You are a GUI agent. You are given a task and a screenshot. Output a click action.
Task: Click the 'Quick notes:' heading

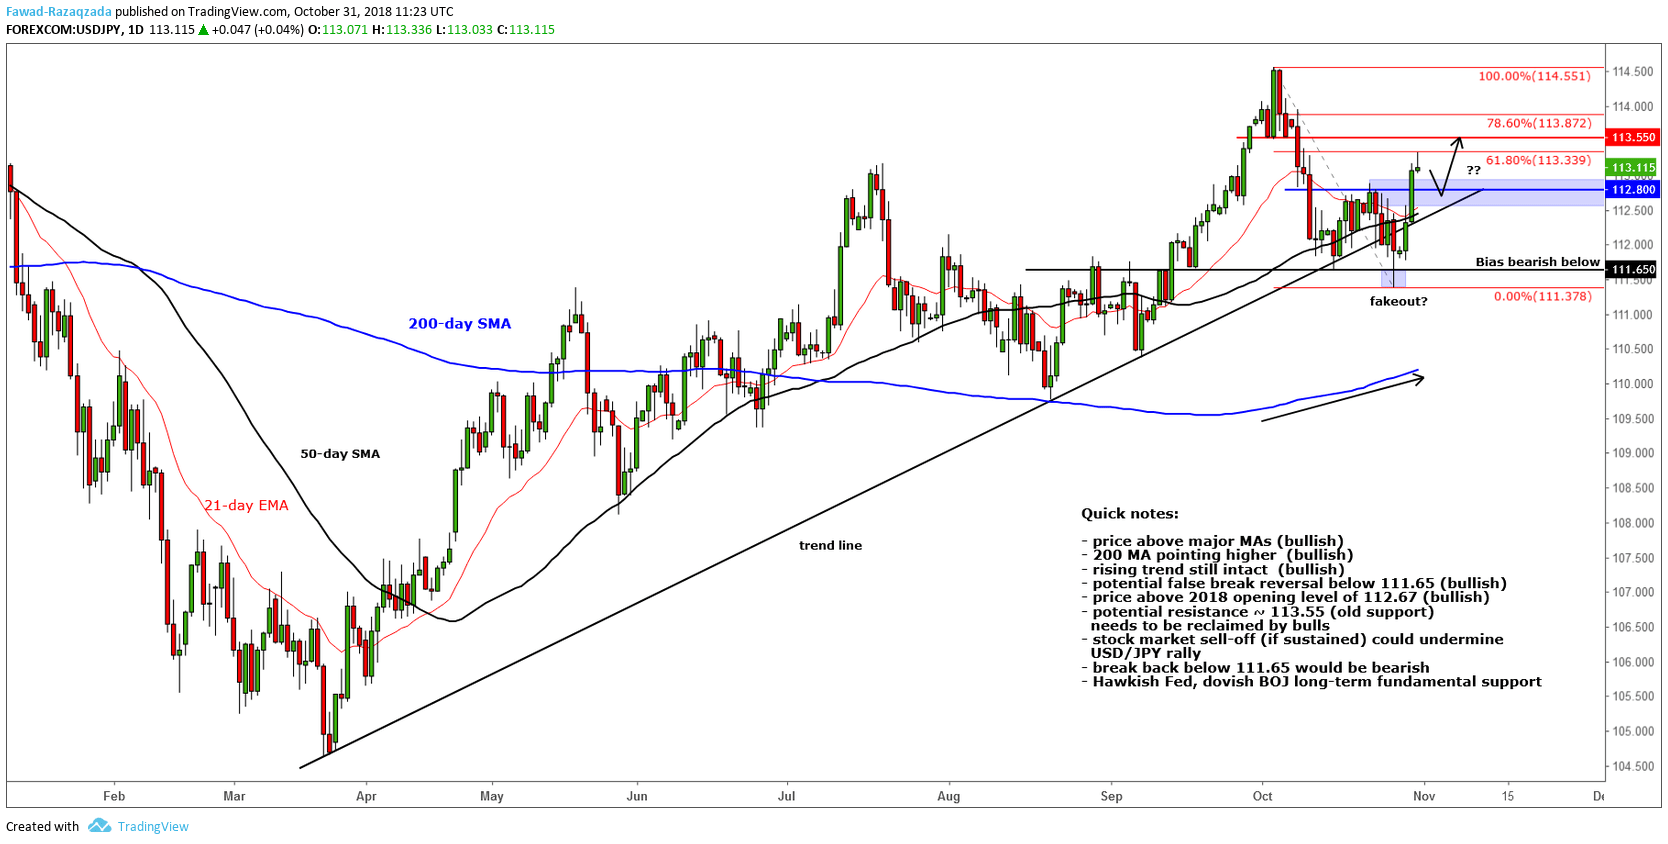point(1130,514)
